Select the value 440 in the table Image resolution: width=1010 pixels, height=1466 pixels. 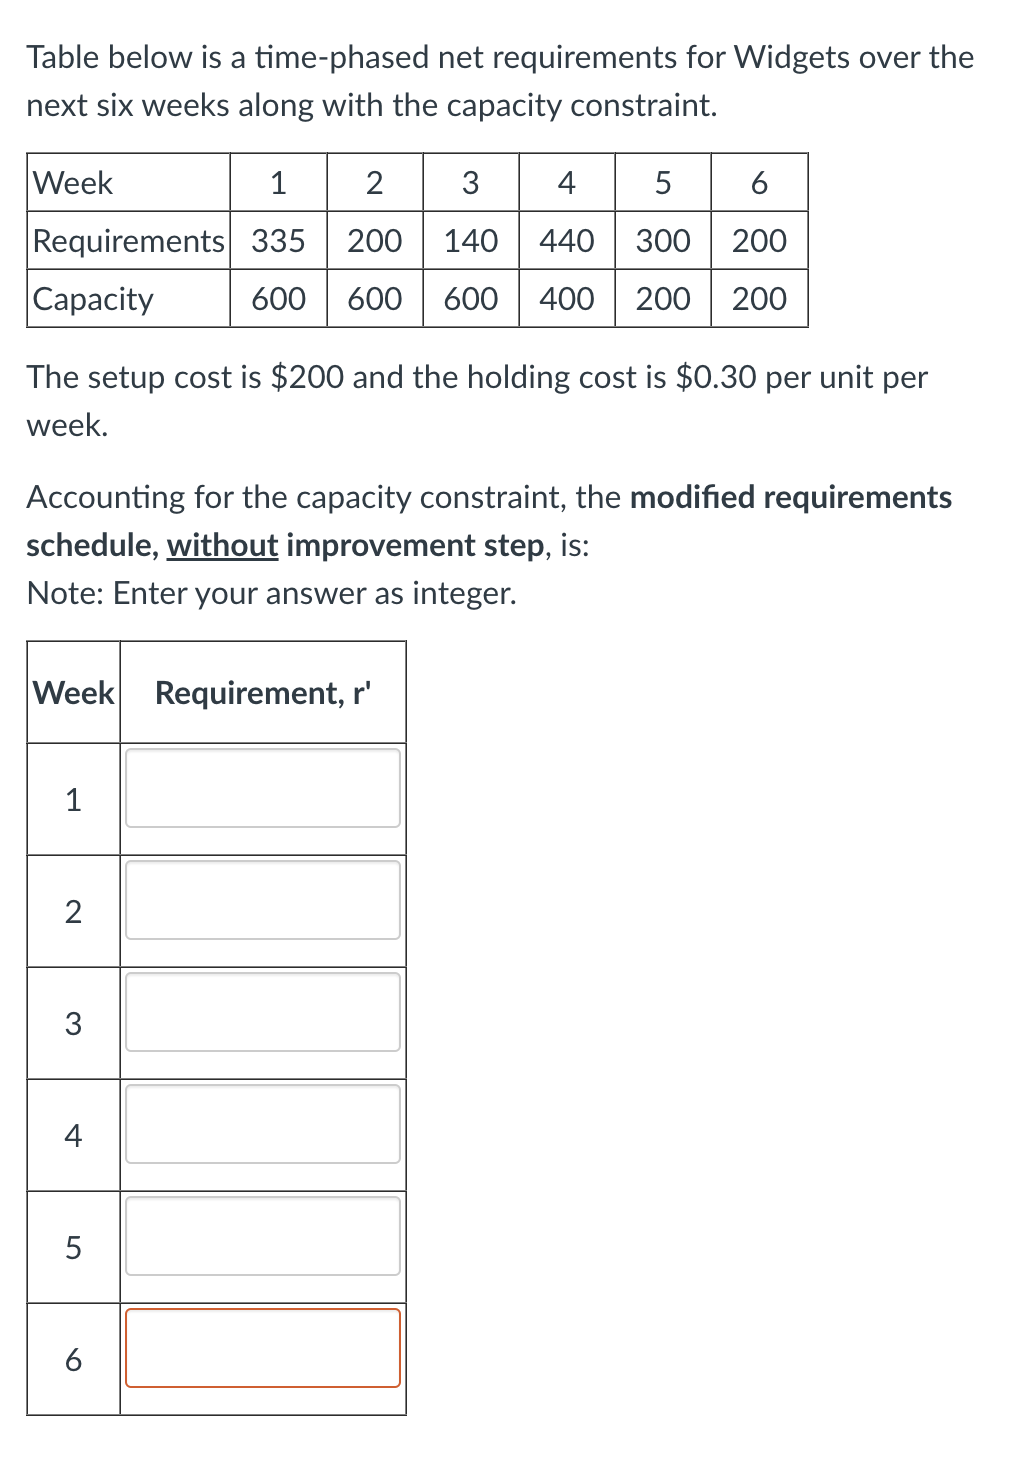tap(566, 240)
